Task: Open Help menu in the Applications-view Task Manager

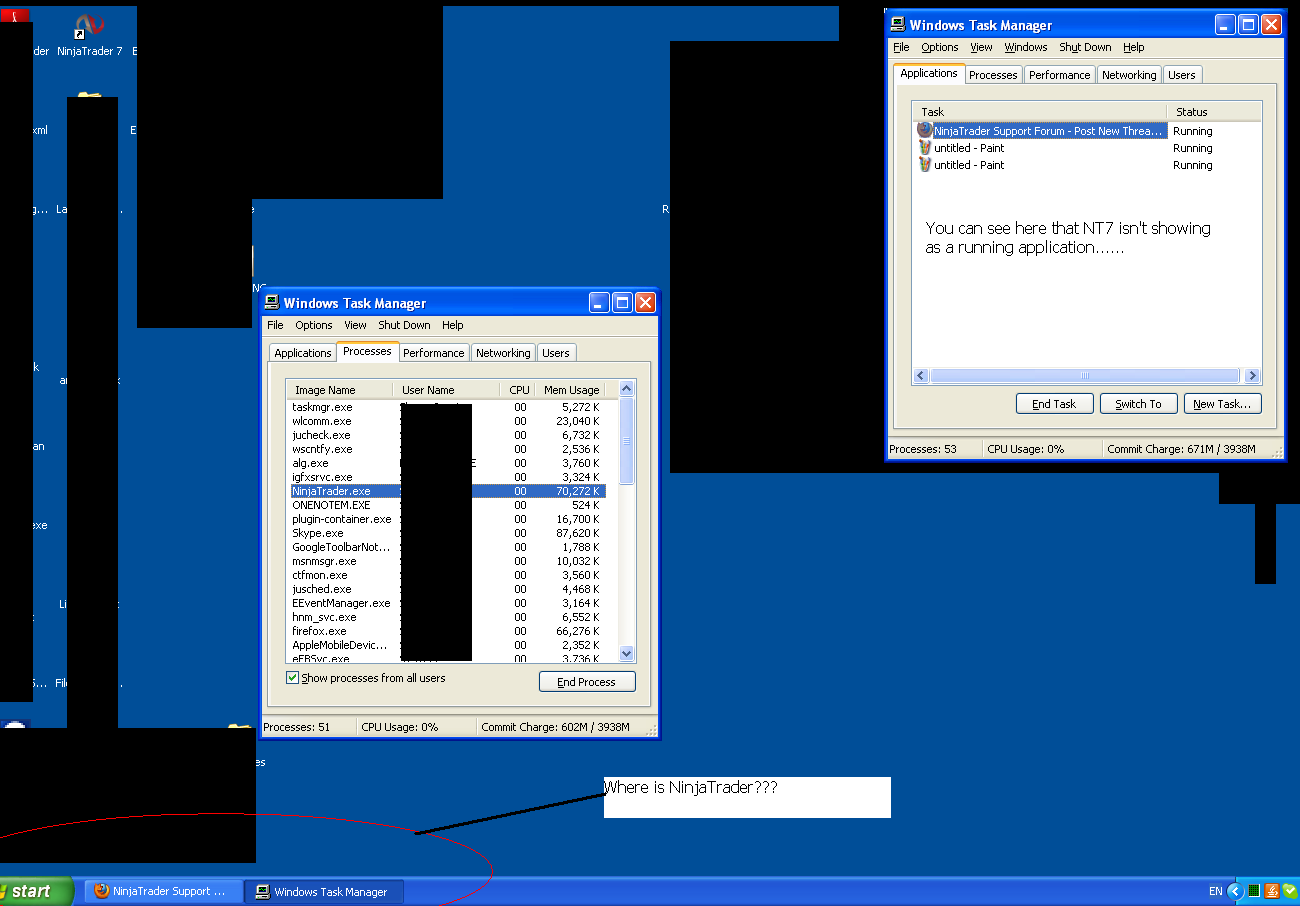Action: click(1133, 47)
